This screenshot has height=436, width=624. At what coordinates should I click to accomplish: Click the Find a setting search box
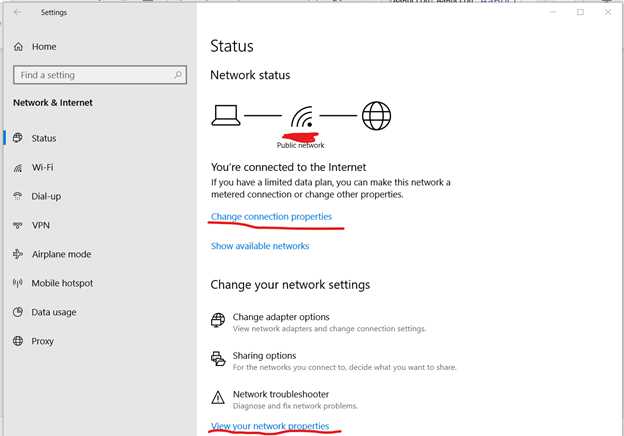tap(100, 75)
